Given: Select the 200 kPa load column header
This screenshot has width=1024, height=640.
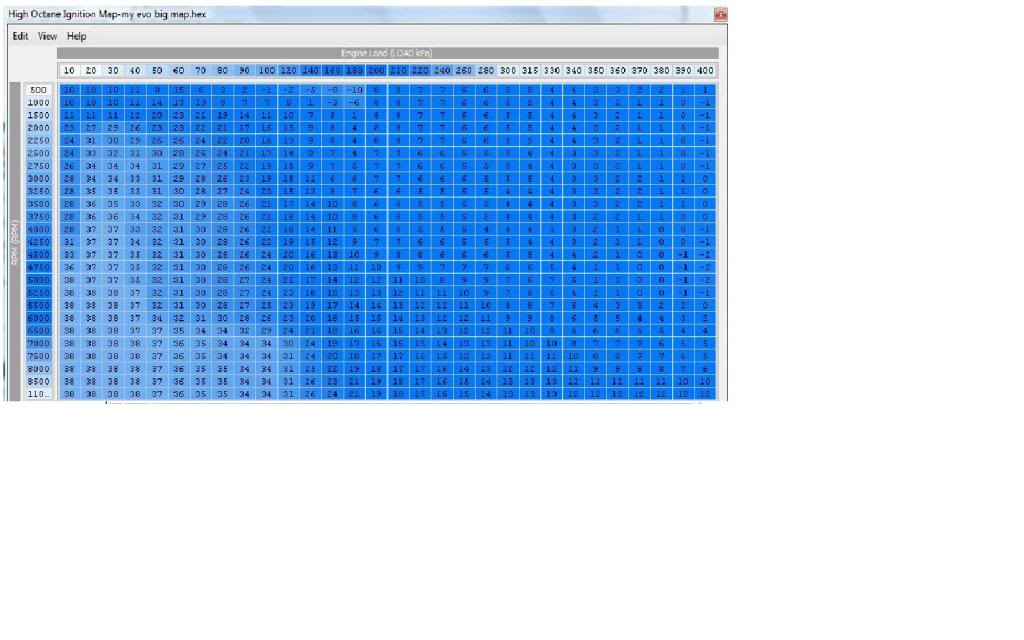Looking at the screenshot, I should point(376,71).
